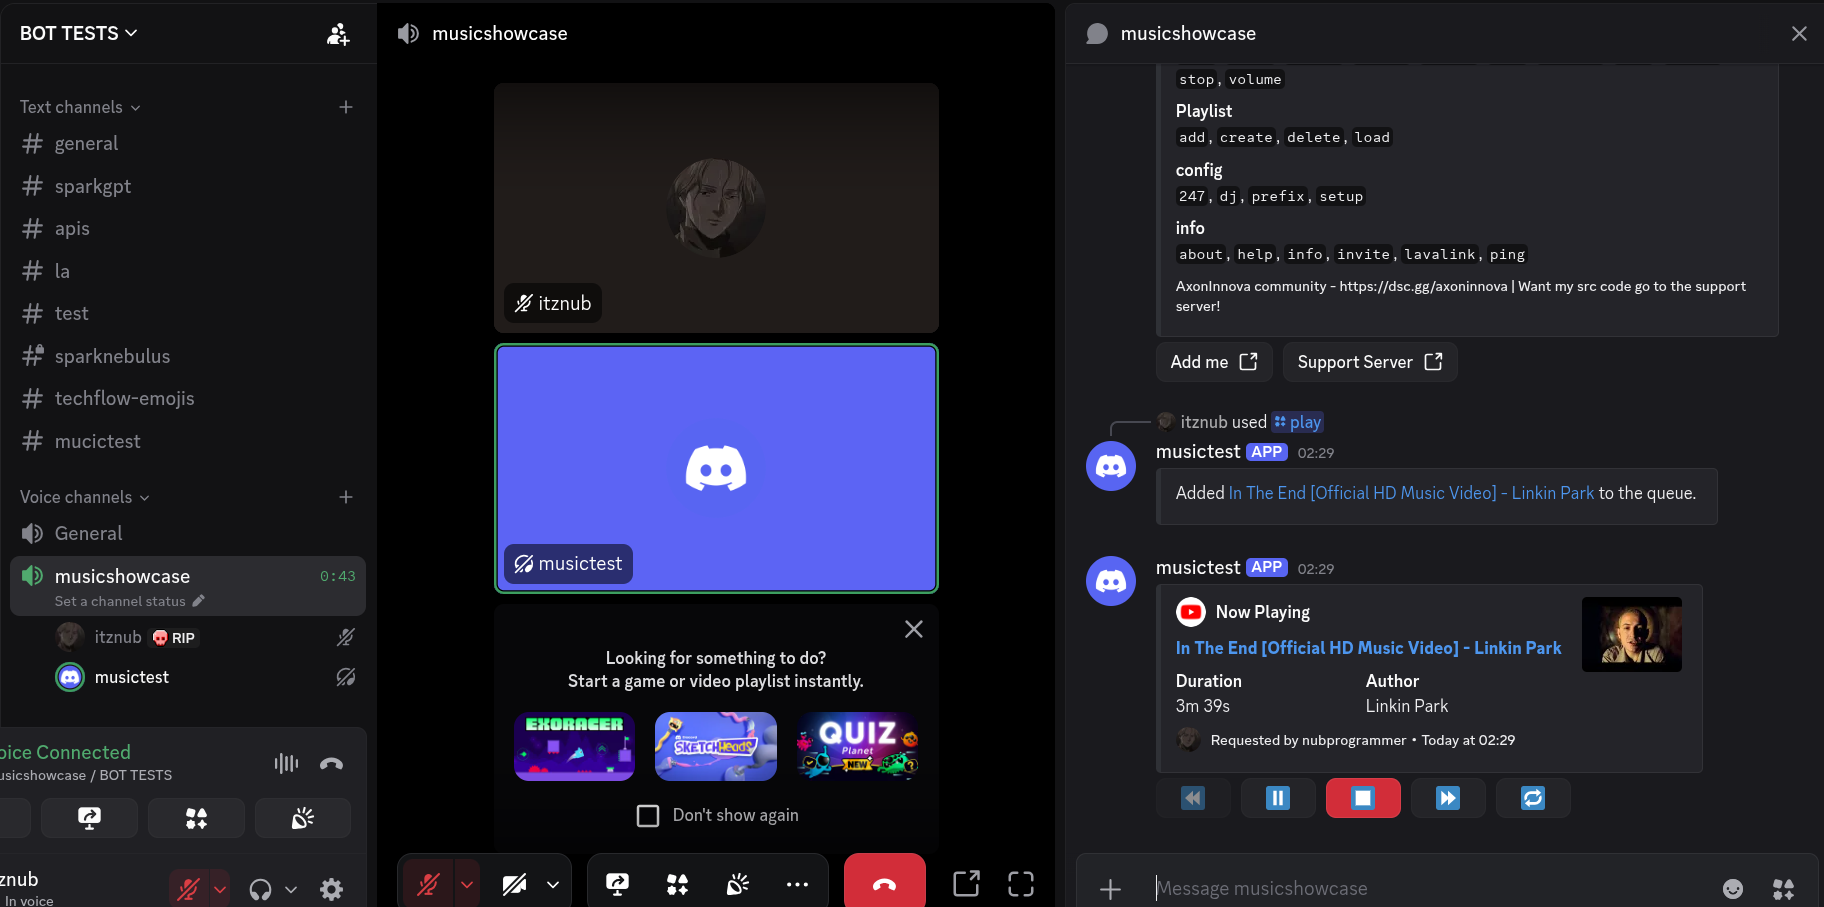1824x907 pixels.
Task: Click the invite members icon
Action: [338, 34]
